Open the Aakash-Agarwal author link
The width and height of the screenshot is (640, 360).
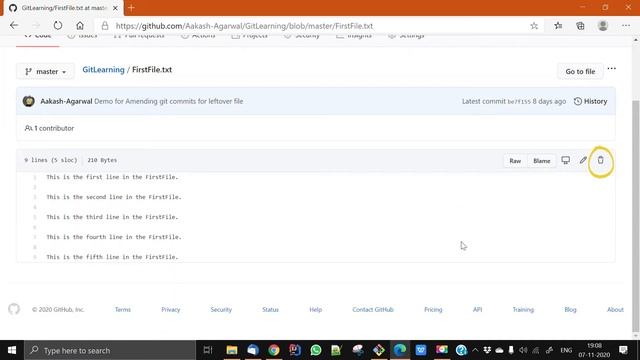point(66,101)
